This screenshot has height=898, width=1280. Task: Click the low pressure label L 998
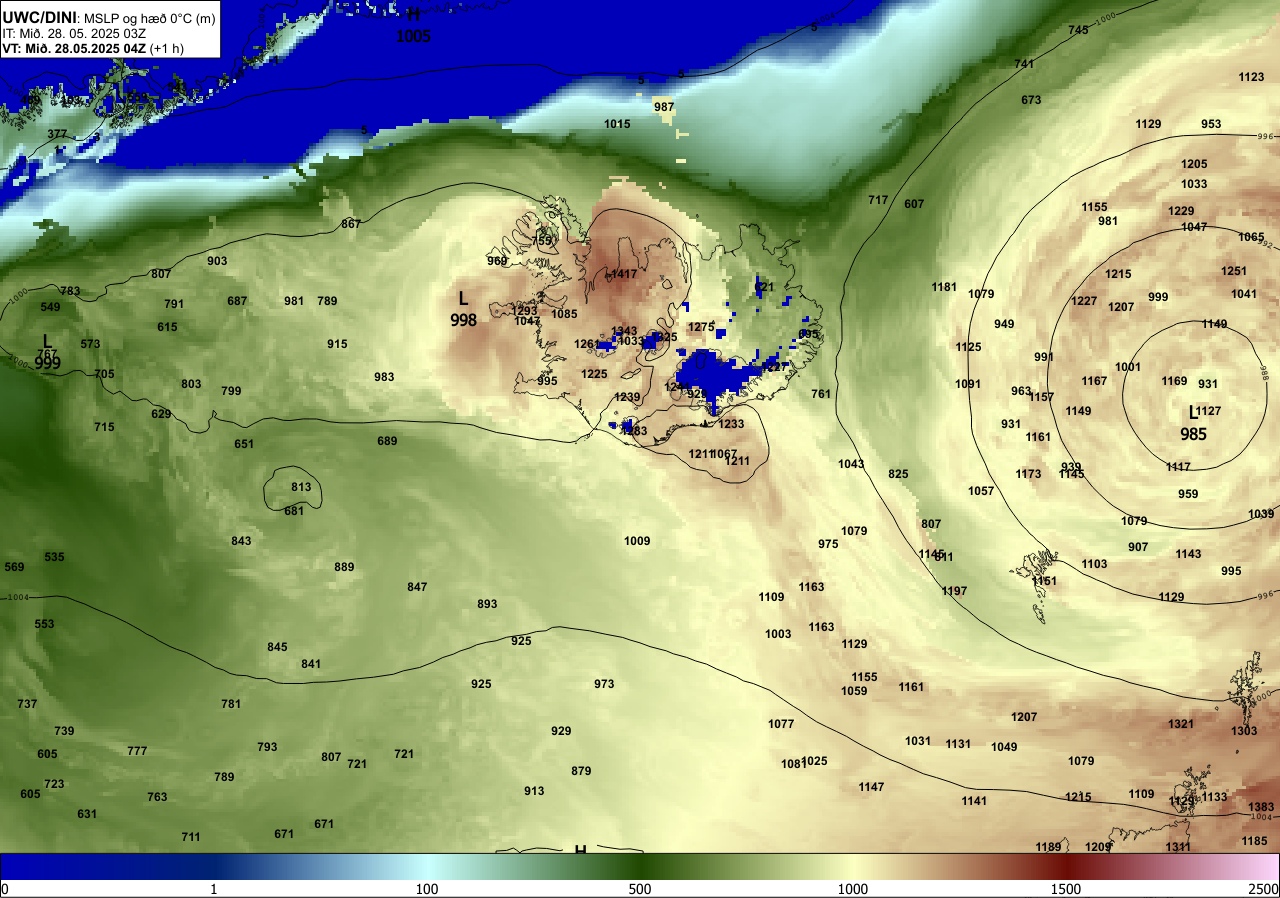point(463,309)
